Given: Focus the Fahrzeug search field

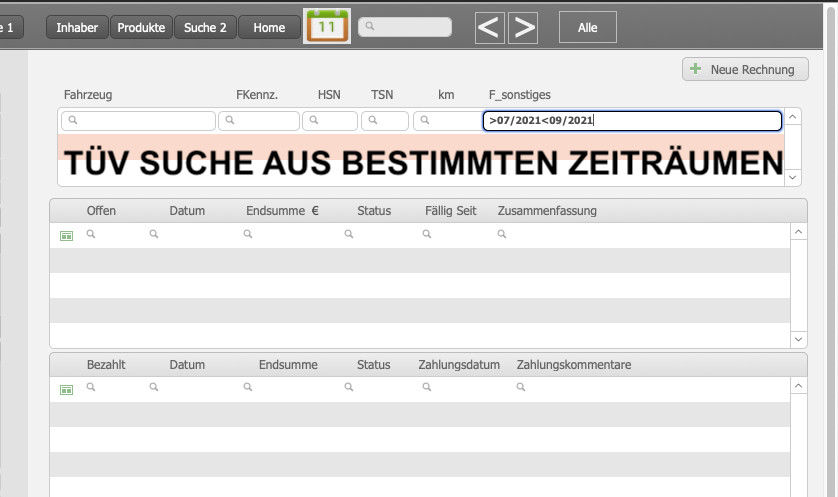Looking at the screenshot, I should pyautogui.click(x=138, y=121).
